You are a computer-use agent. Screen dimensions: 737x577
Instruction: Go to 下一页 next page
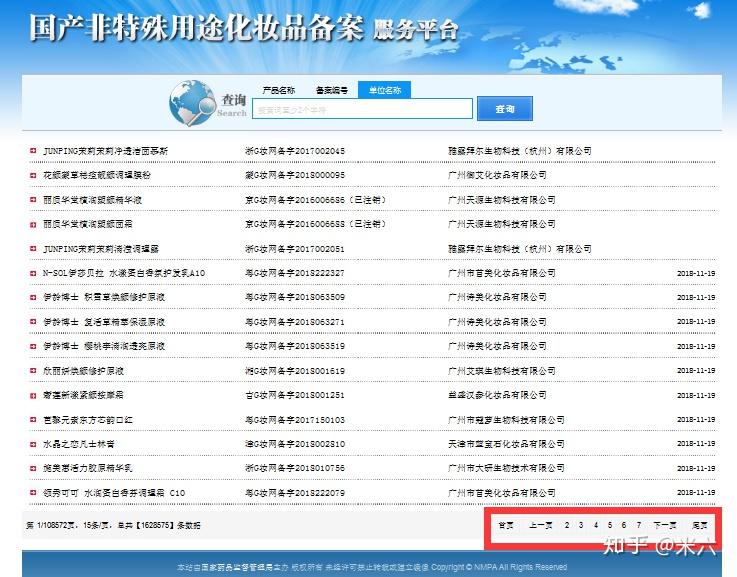click(x=665, y=525)
